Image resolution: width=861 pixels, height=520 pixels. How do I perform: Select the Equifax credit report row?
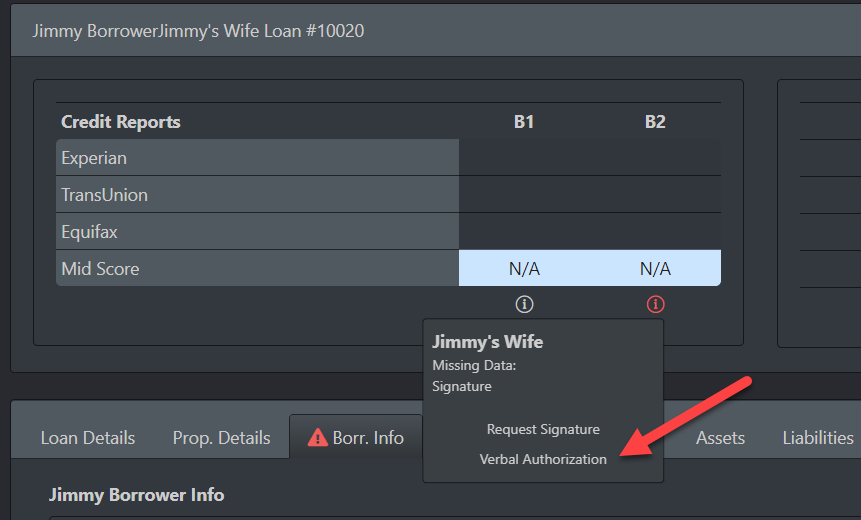(x=89, y=232)
